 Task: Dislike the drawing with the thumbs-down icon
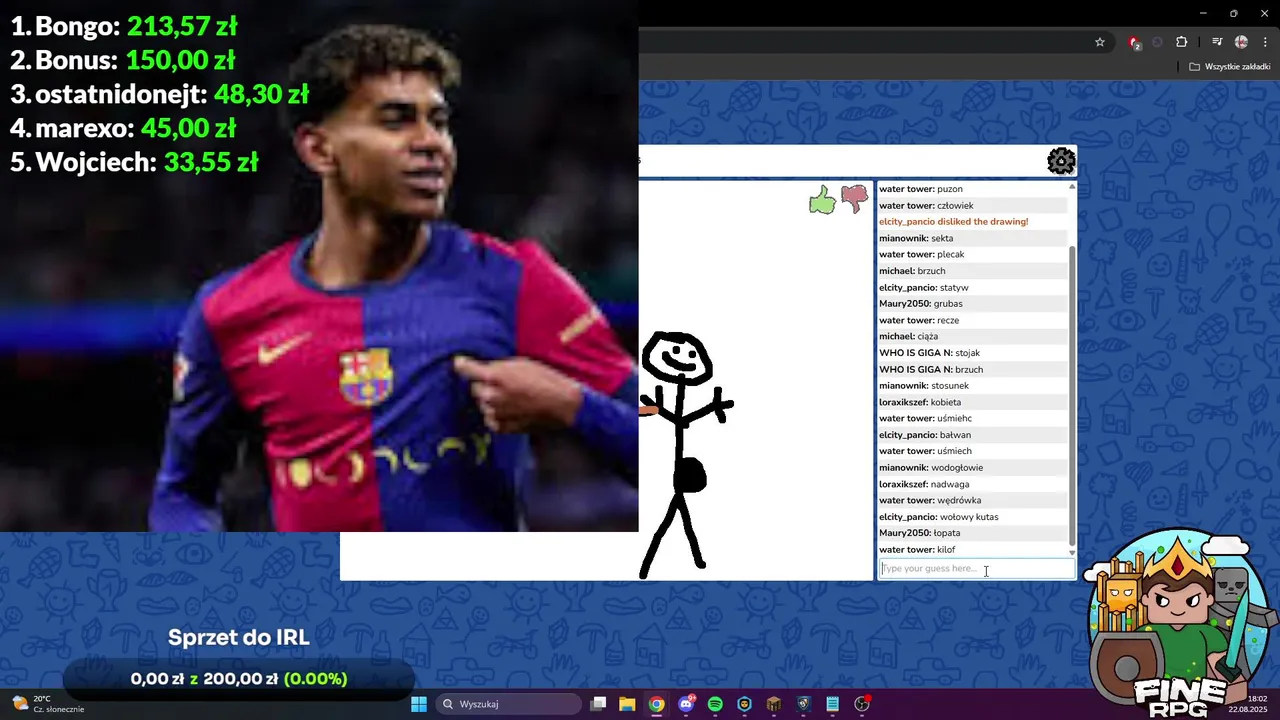tap(854, 199)
